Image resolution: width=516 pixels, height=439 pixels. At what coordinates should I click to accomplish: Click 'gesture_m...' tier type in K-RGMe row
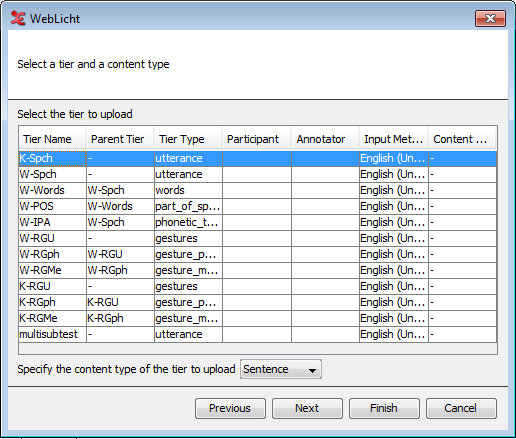point(188,318)
